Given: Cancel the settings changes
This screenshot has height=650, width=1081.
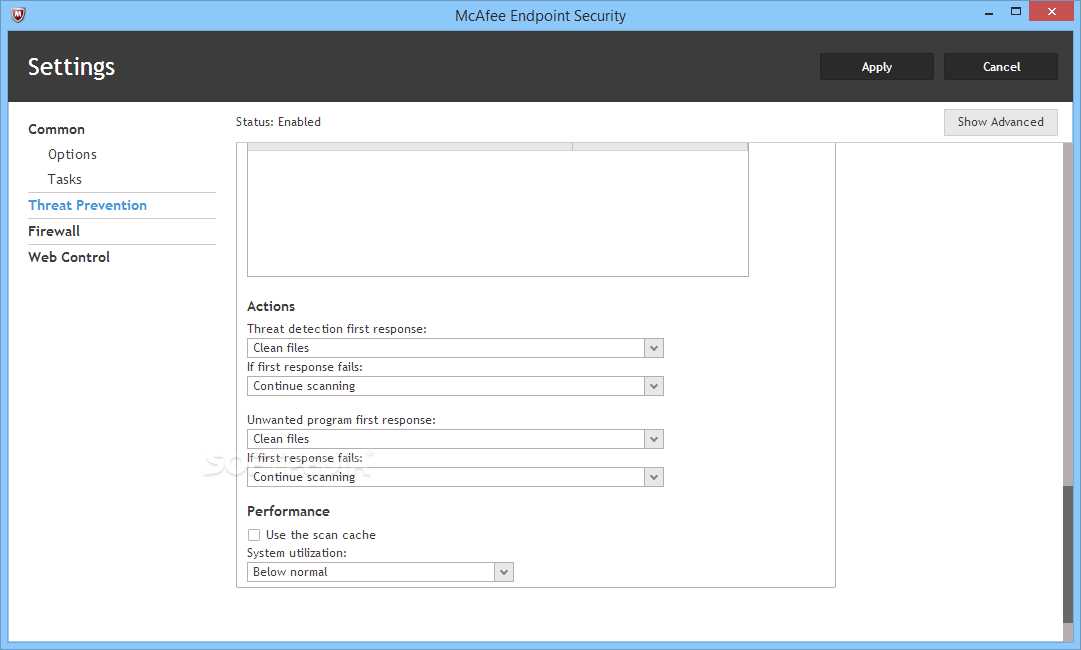Looking at the screenshot, I should pyautogui.click(x=1000, y=67).
